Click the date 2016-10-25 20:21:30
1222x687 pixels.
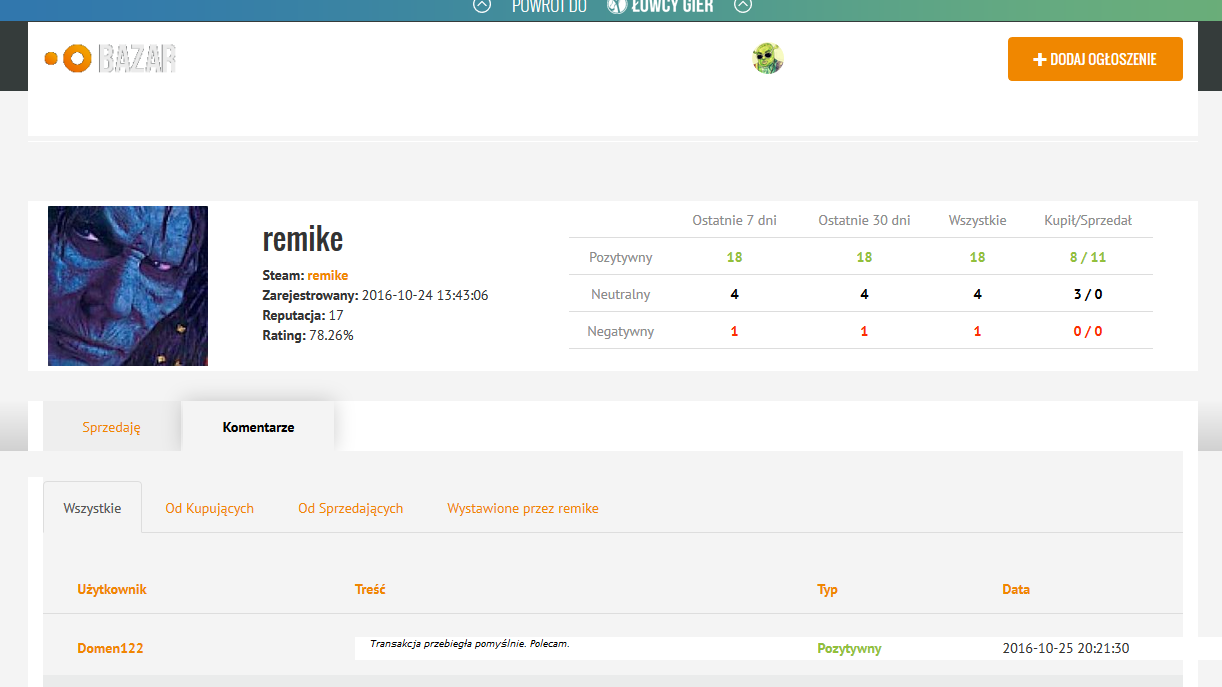[x=1066, y=648]
